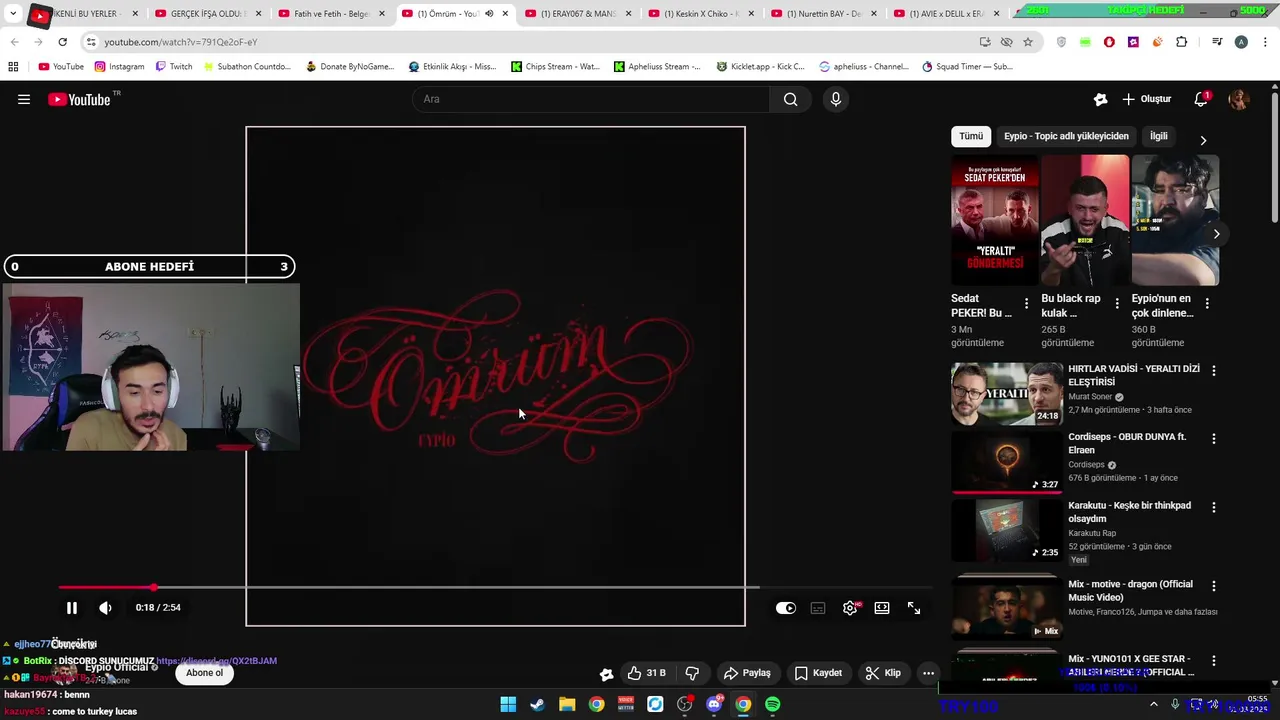Create a clip with the Klip button

[883, 673]
